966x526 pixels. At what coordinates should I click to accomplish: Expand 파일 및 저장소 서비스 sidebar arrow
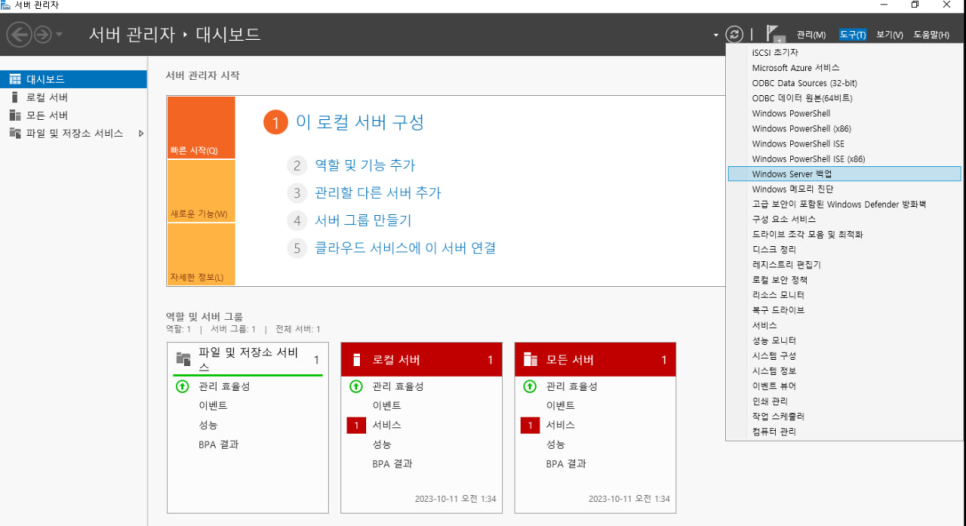click(141, 133)
